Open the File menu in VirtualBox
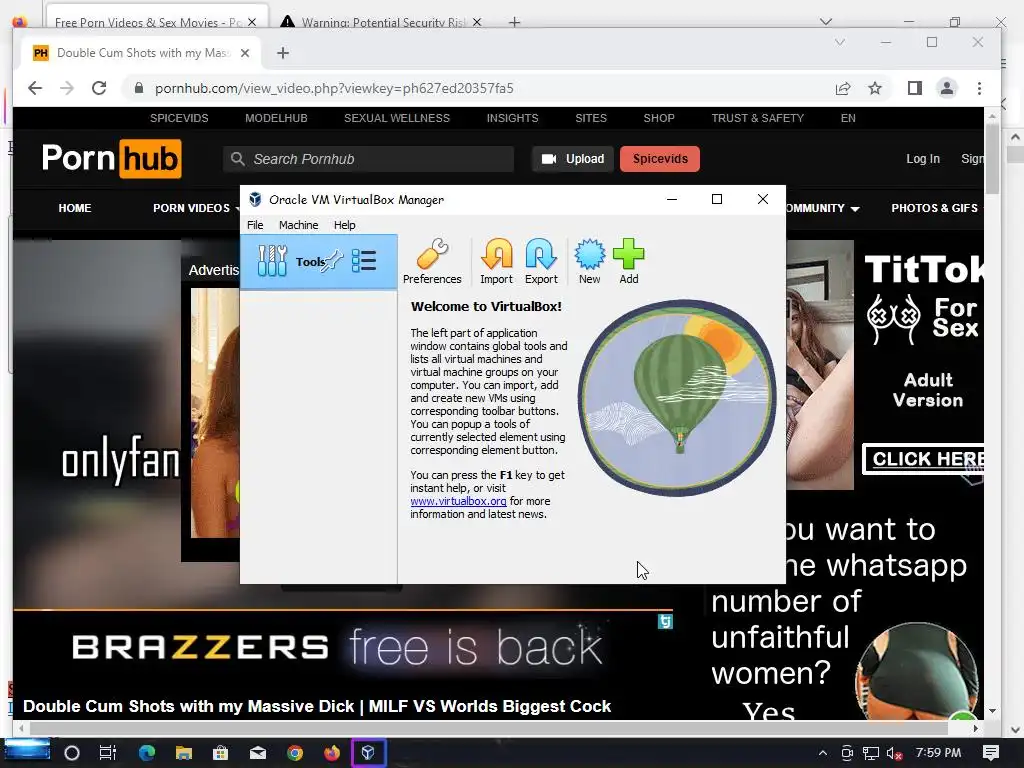 [255, 225]
